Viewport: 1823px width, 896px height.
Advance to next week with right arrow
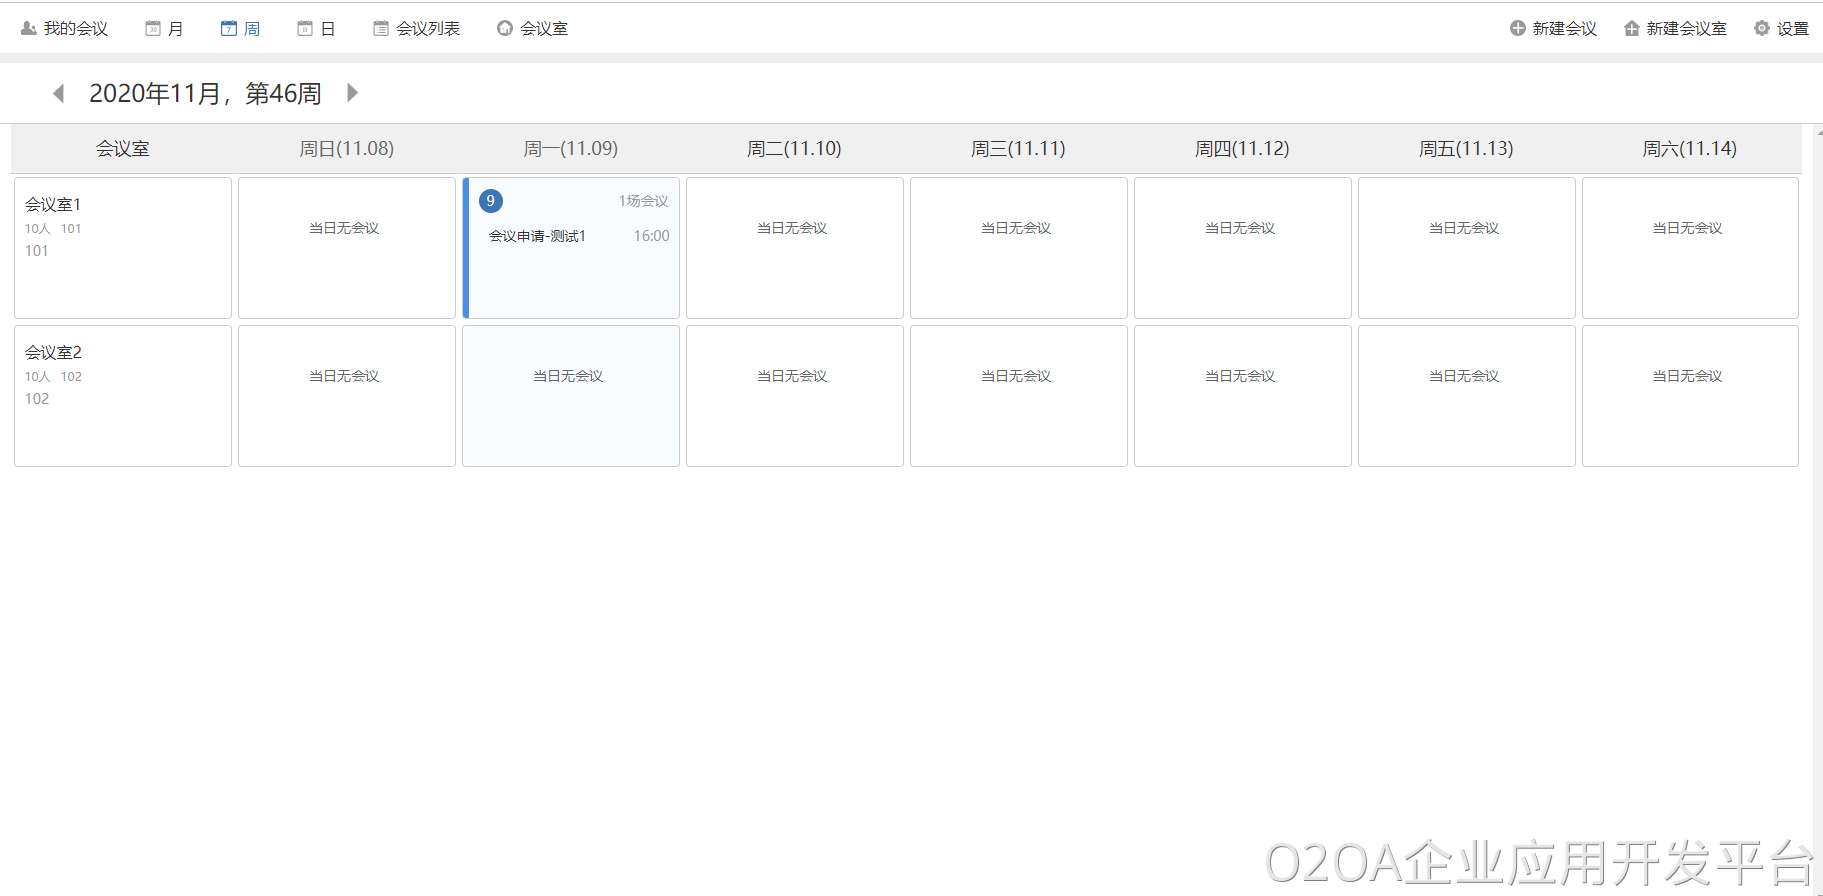[x=352, y=93]
